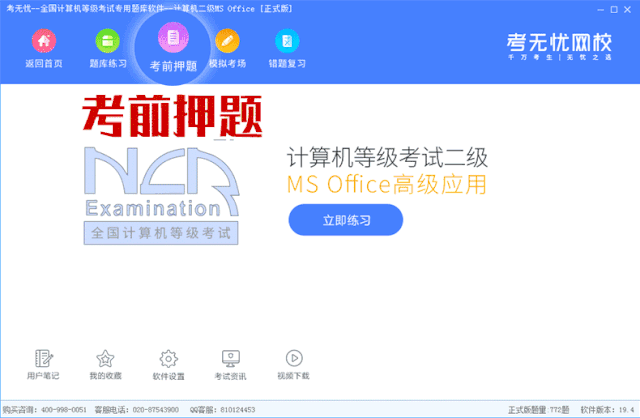Click the 考无忧网校 logo
The height and width of the screenshot is (418, 640).
click(x=559, y=46)
